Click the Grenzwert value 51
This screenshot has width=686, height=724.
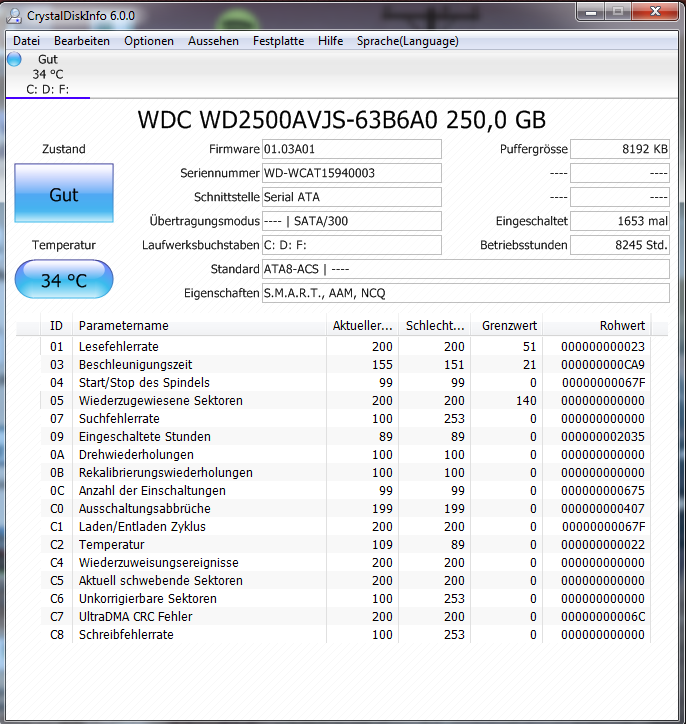coord(530,347)
